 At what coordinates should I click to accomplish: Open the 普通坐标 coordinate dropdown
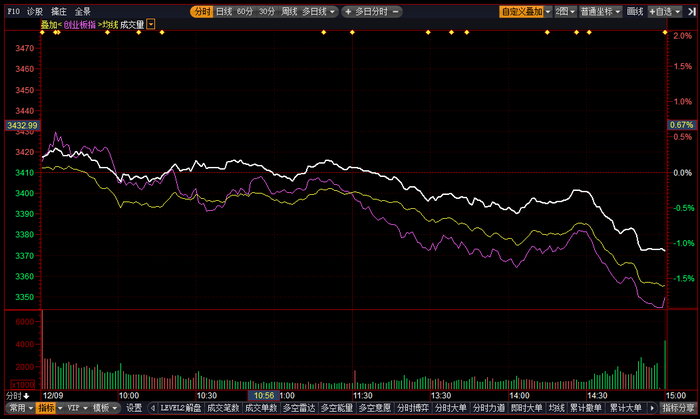click(x=600, y=12)
